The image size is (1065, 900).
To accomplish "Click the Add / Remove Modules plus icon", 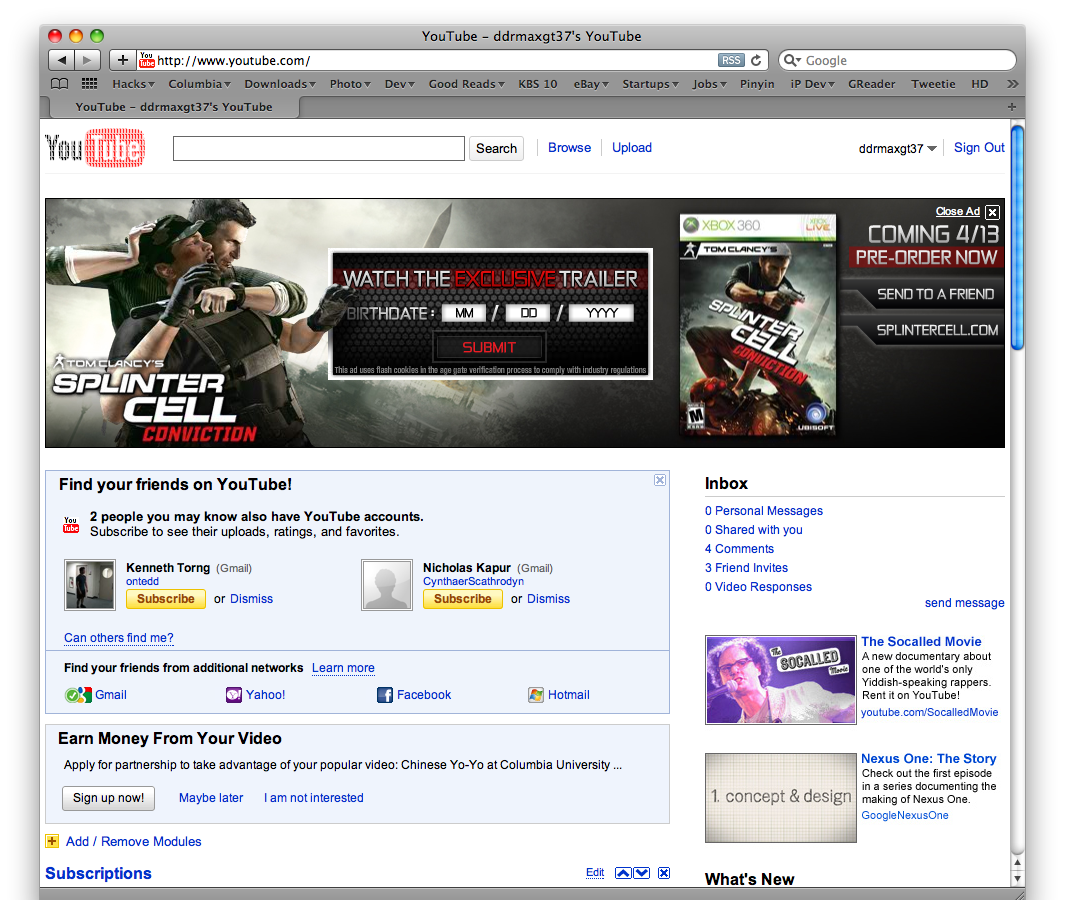I will [52, 842].
